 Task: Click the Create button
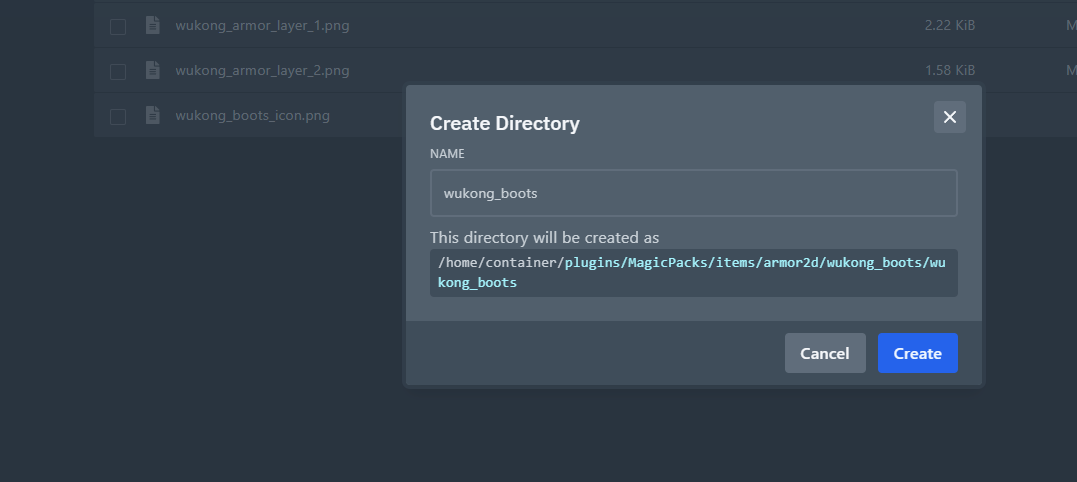(917, 353)
